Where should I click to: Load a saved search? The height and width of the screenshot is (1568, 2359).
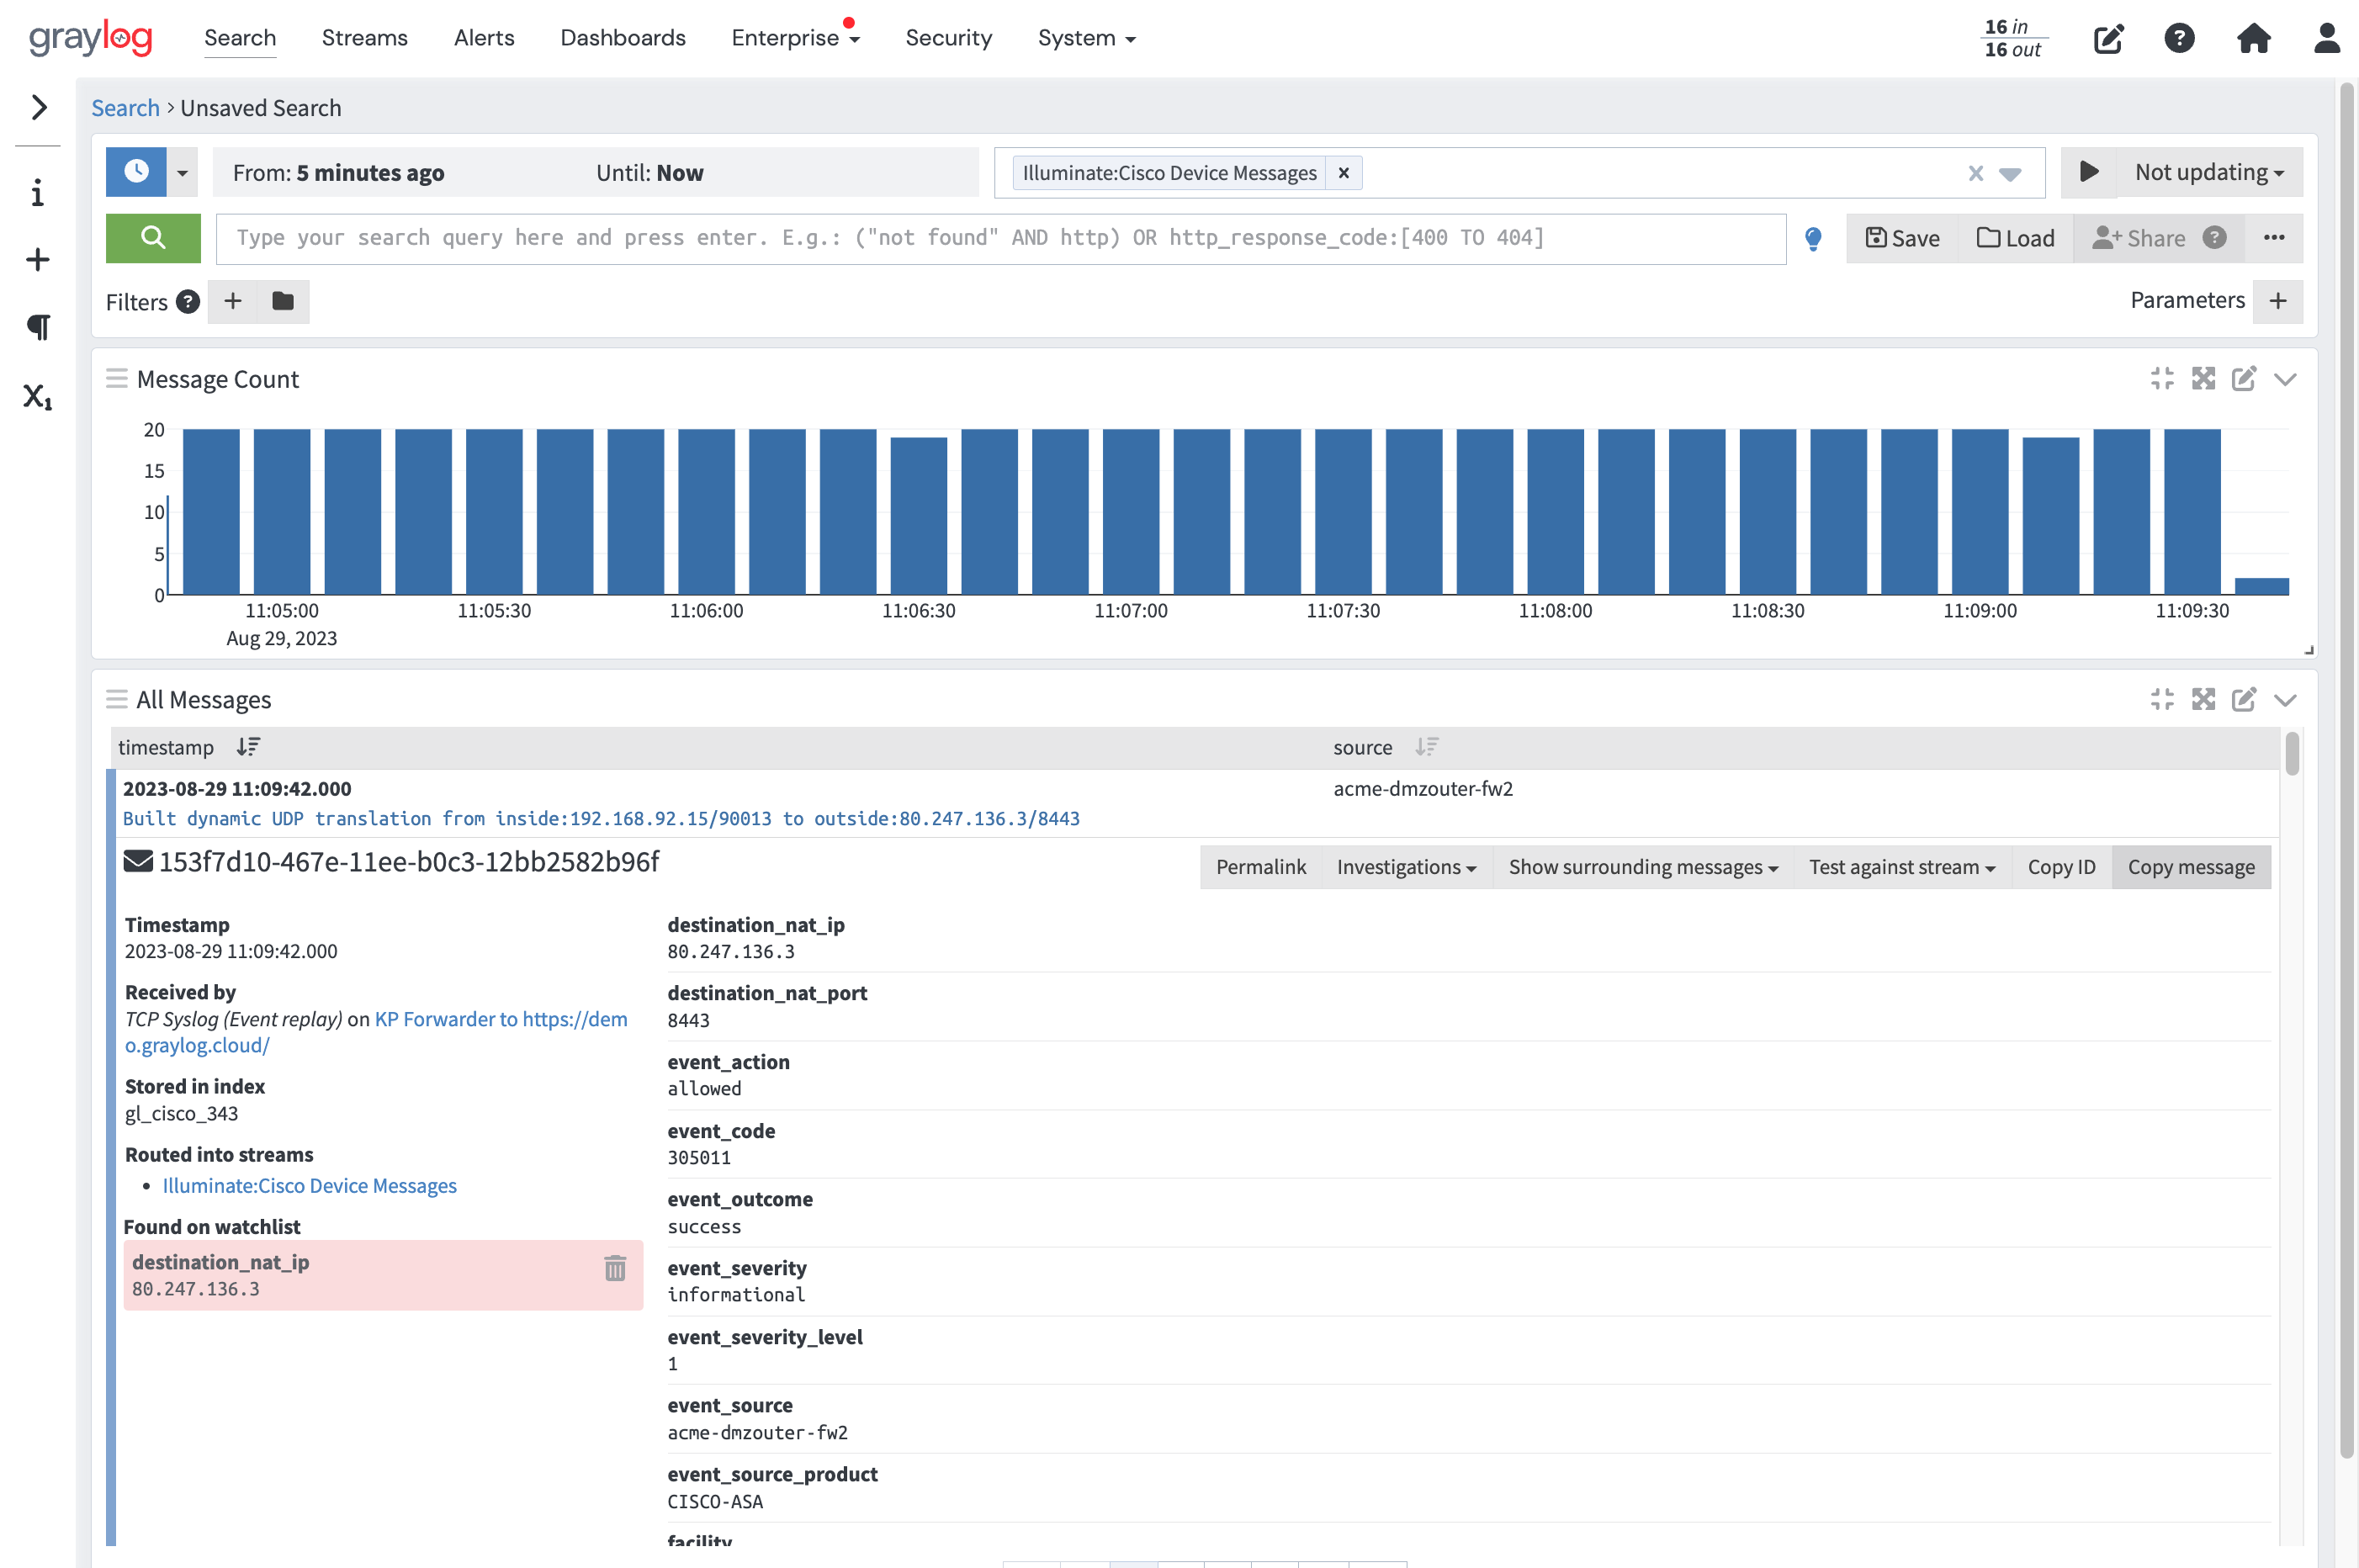pyautogui.click(x=2015, y=238)
